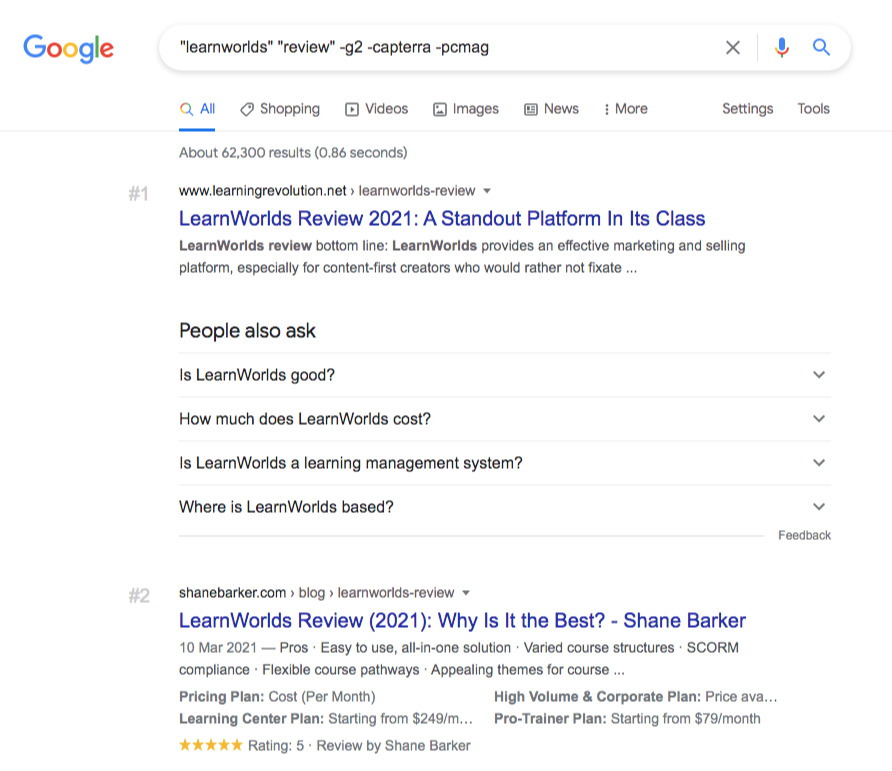Switch to the Images tab
The height and width of the screenshot is (771, 892).
point(465,109)
